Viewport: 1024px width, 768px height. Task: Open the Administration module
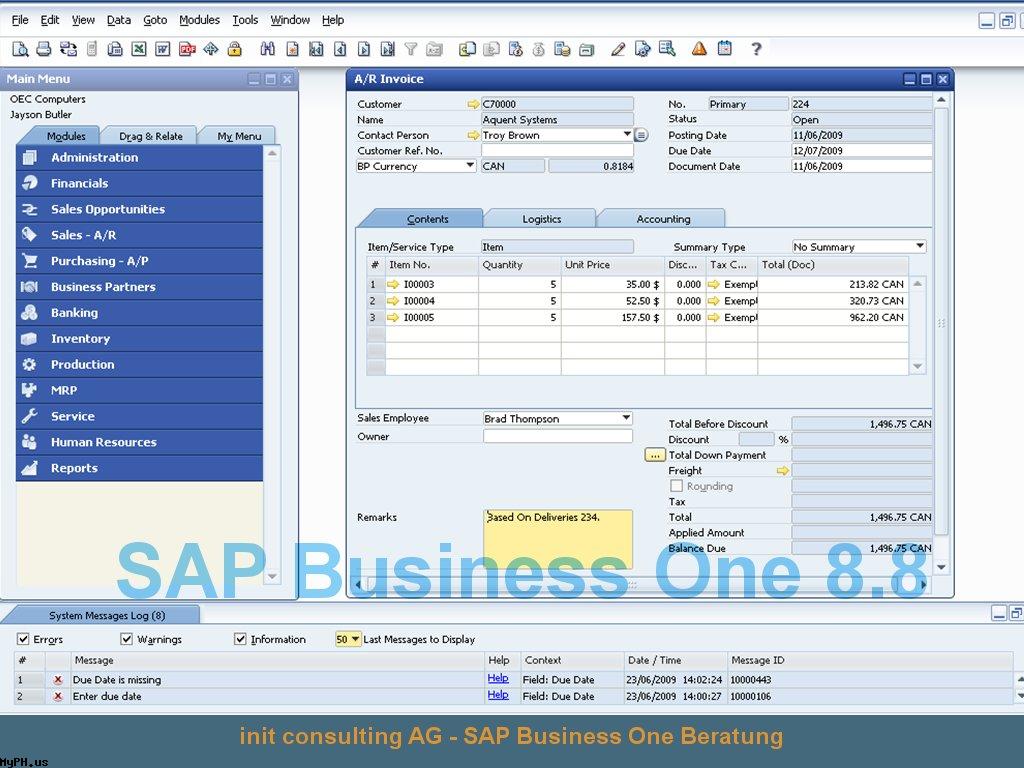point(139,157)
